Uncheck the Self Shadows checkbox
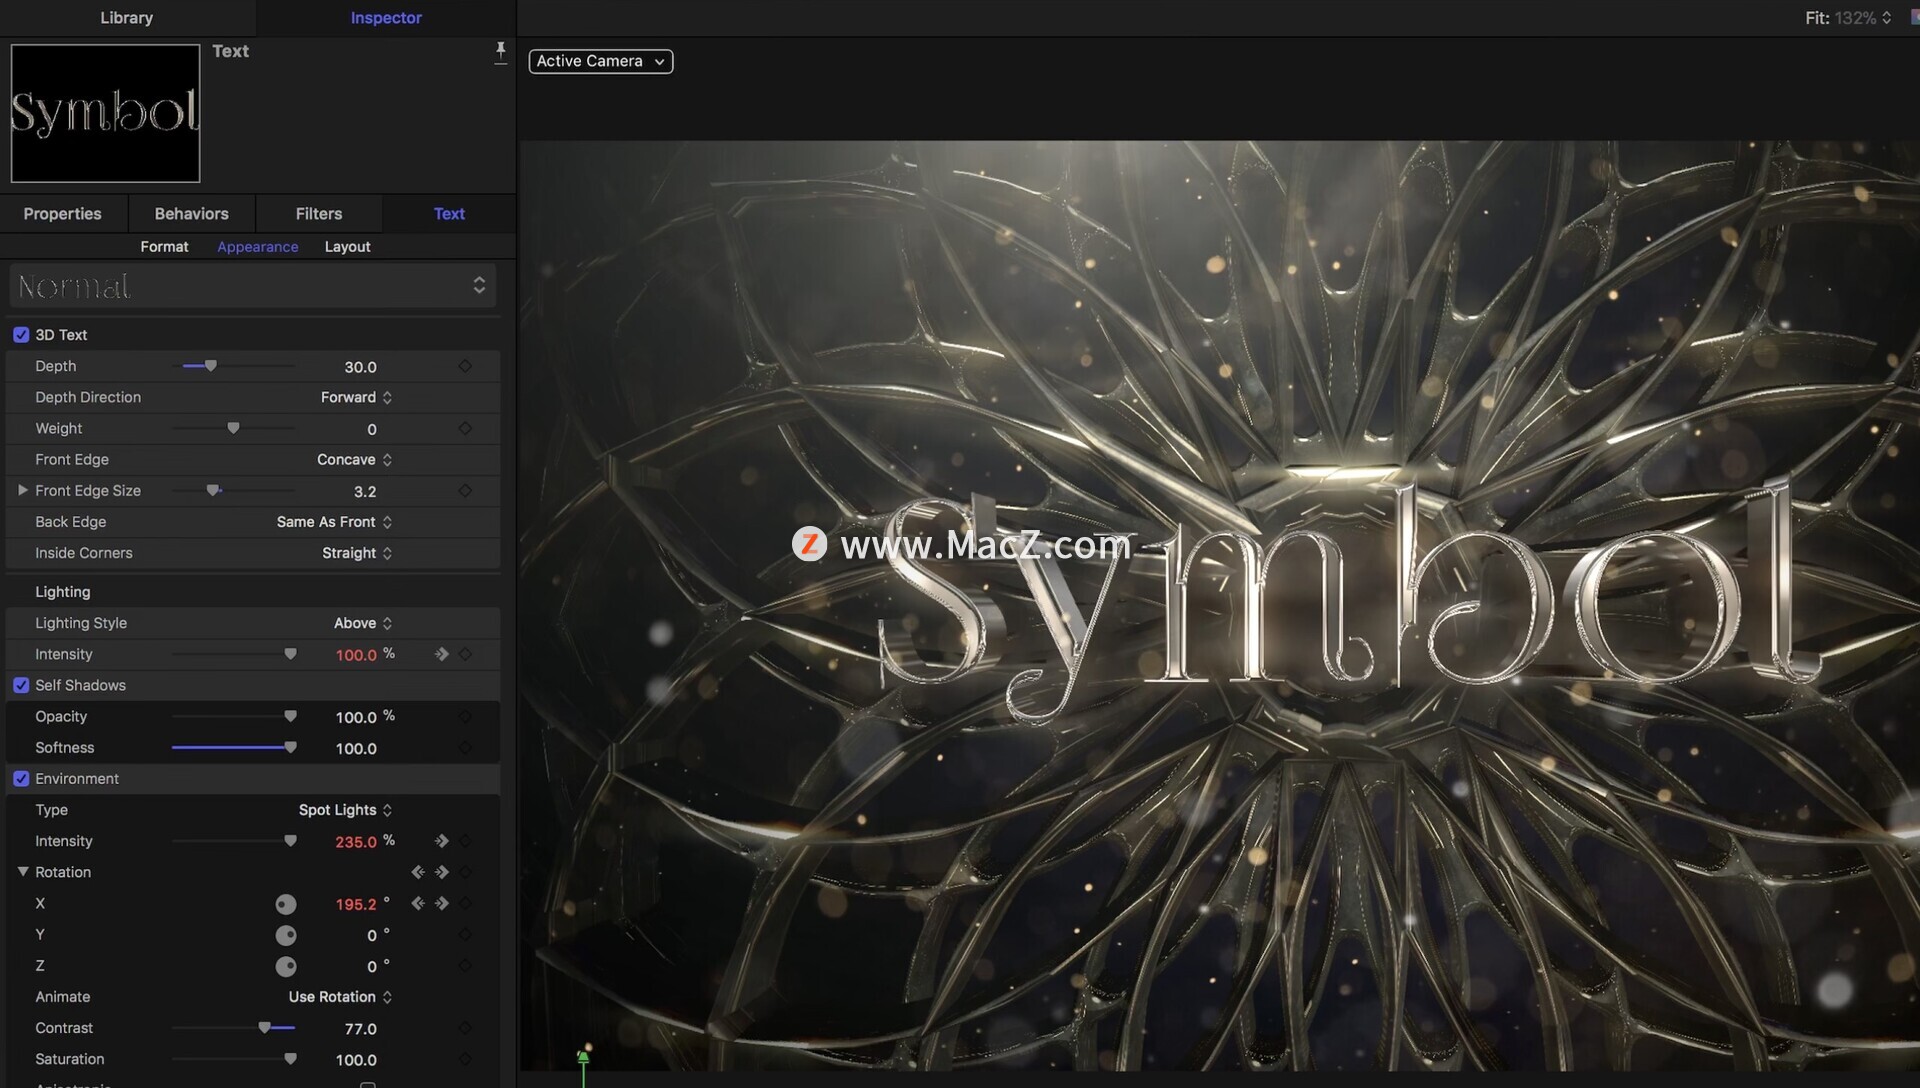The width and height of the screenshot is (1920, 1088). (x=21, y=685)
